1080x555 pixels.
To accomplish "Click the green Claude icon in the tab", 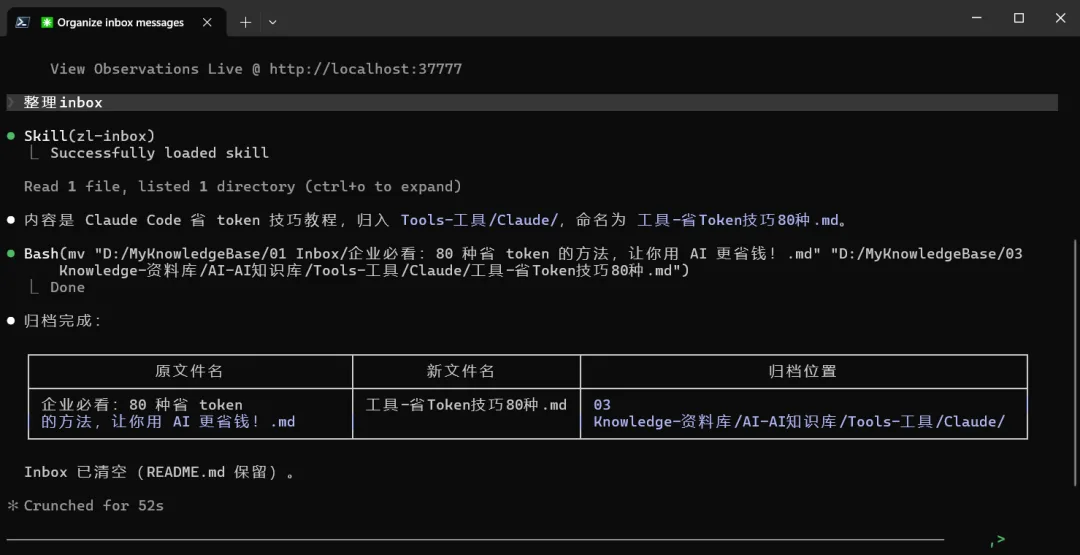I will click(x=47, y=22).
